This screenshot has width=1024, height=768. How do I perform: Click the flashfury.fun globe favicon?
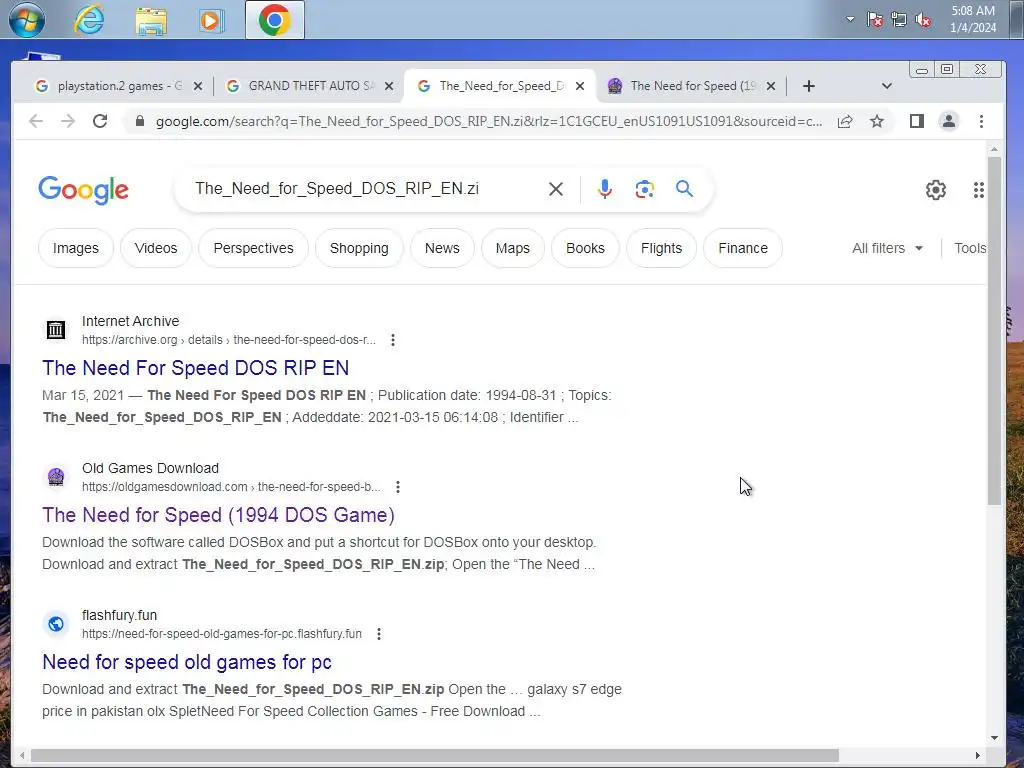[x=56, y=624]
